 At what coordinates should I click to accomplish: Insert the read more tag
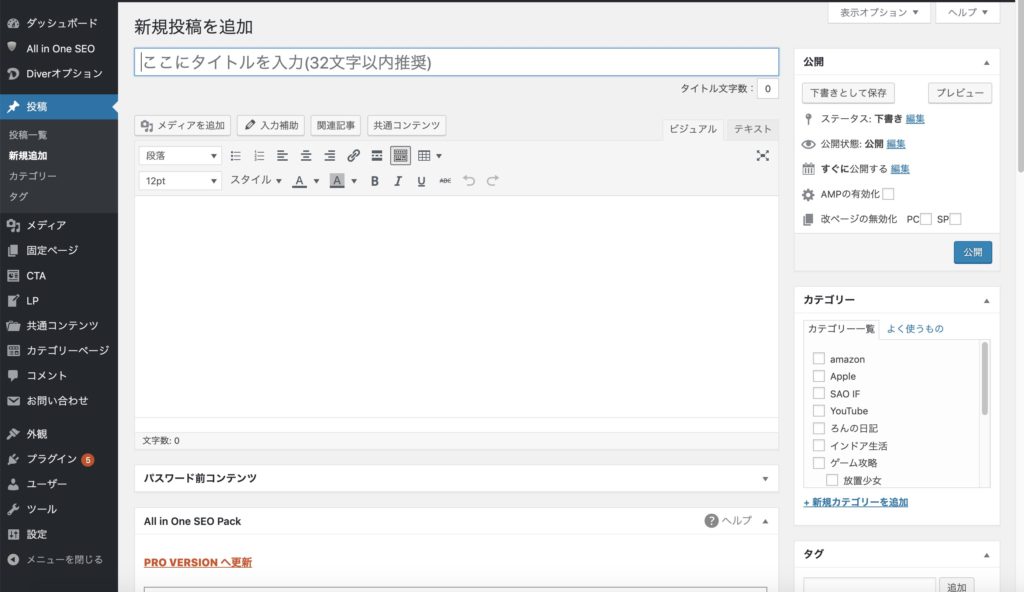[376, 156]
